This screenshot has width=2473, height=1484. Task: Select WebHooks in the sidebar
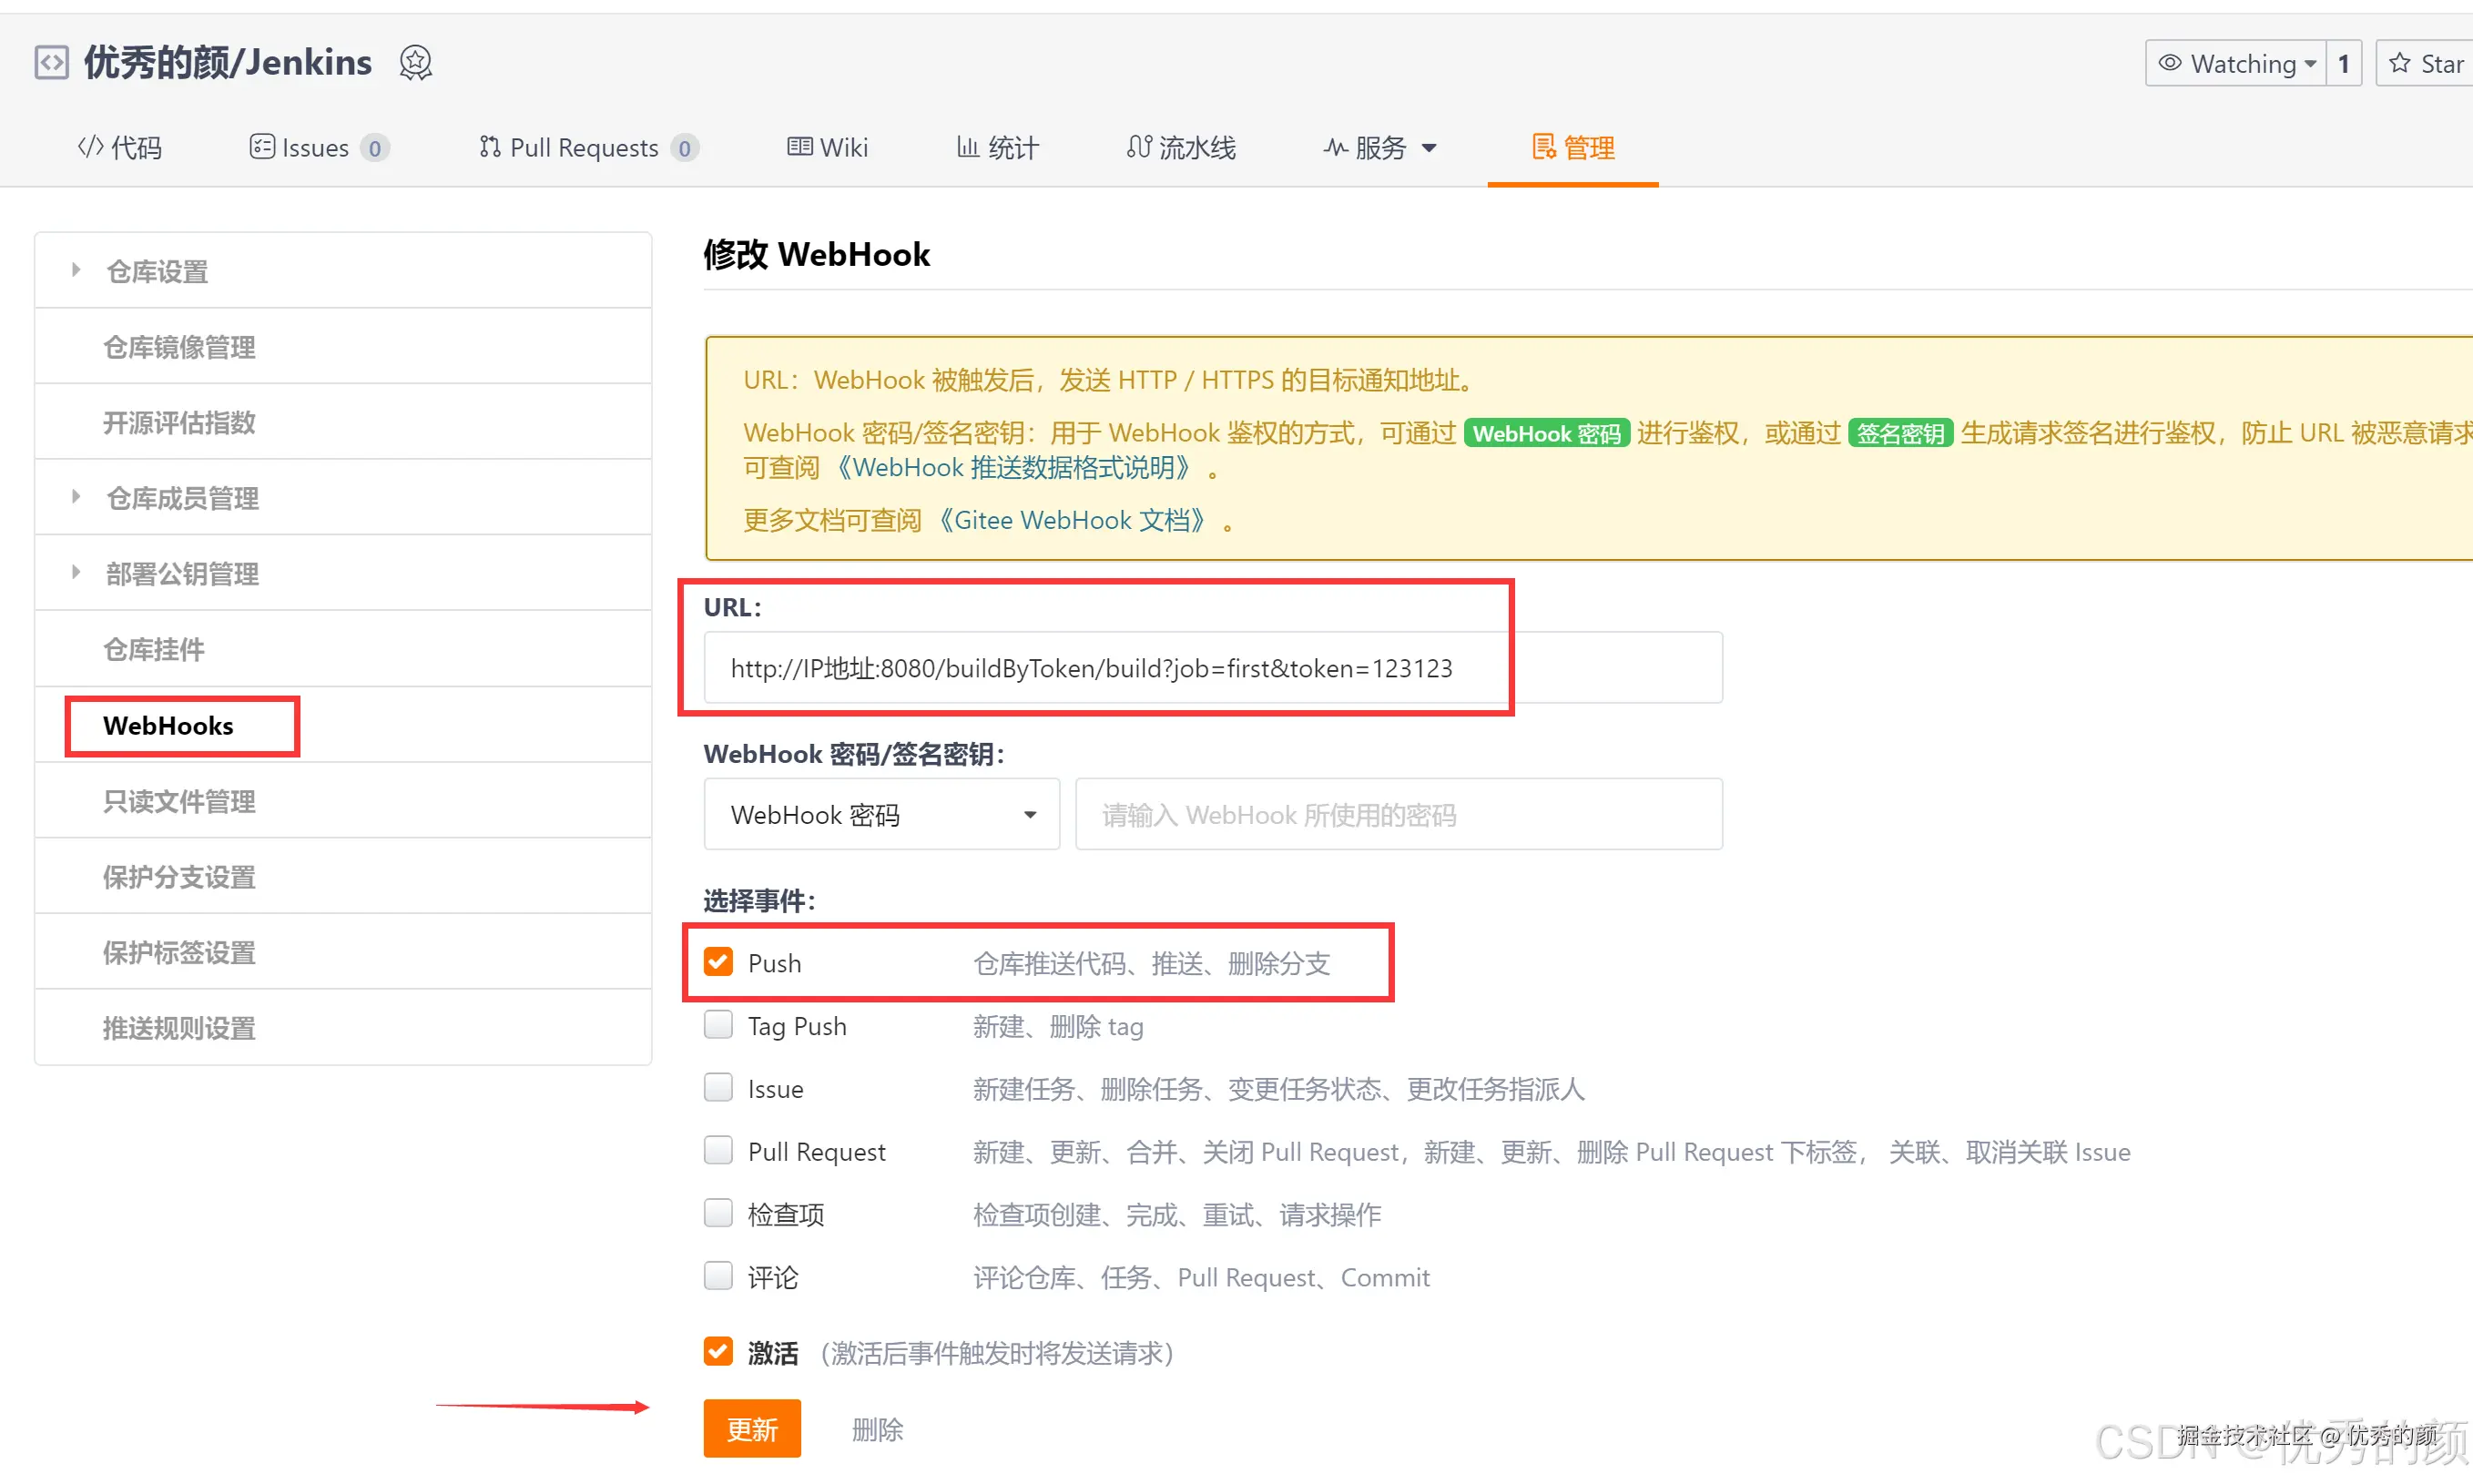tap(168, 726)
